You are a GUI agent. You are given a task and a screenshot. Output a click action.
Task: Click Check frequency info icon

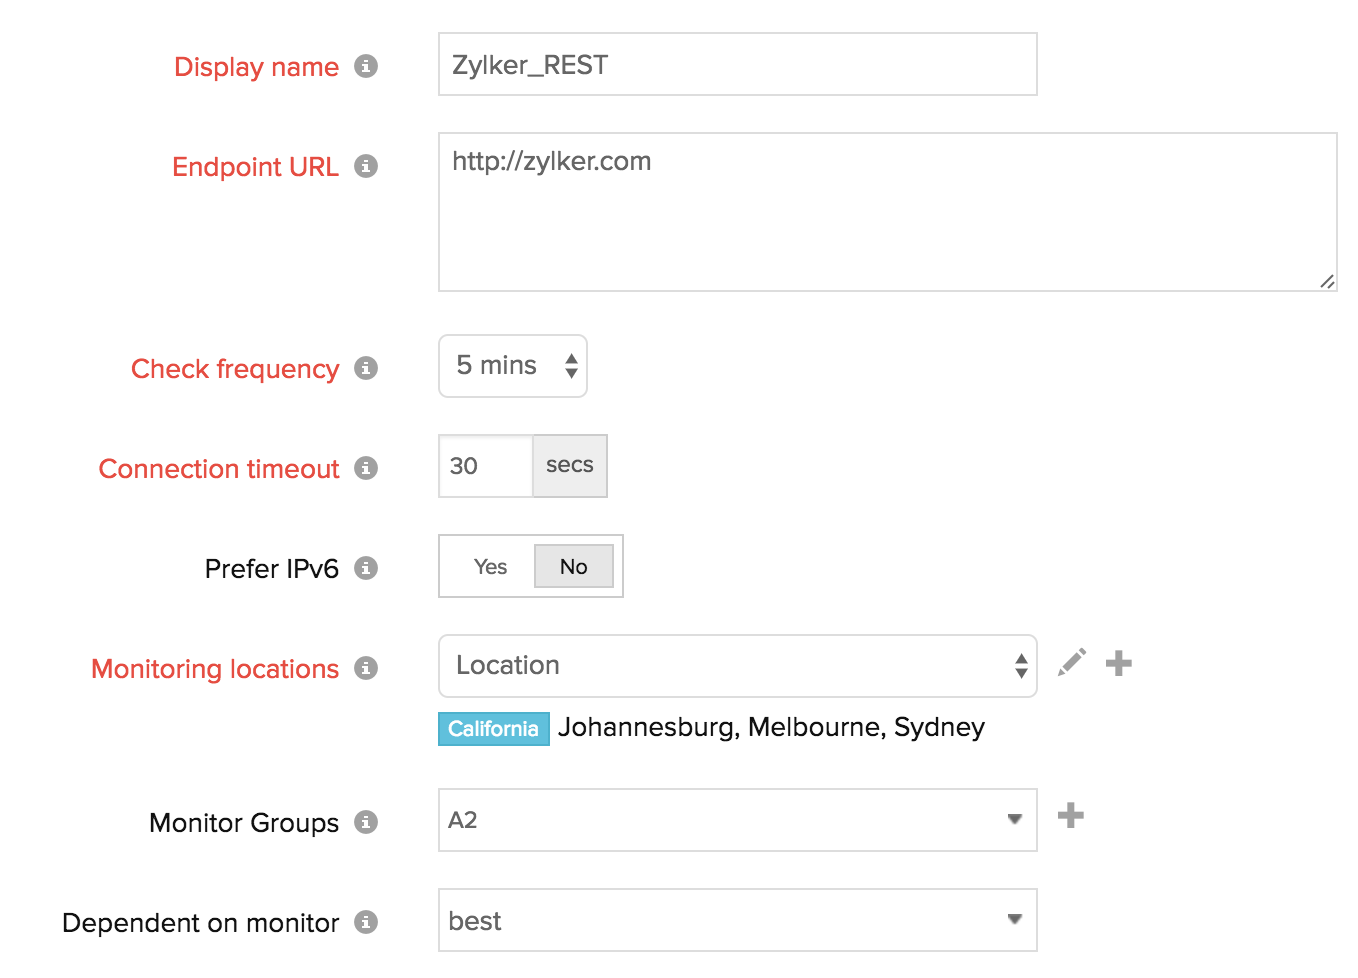click(366, 368)
